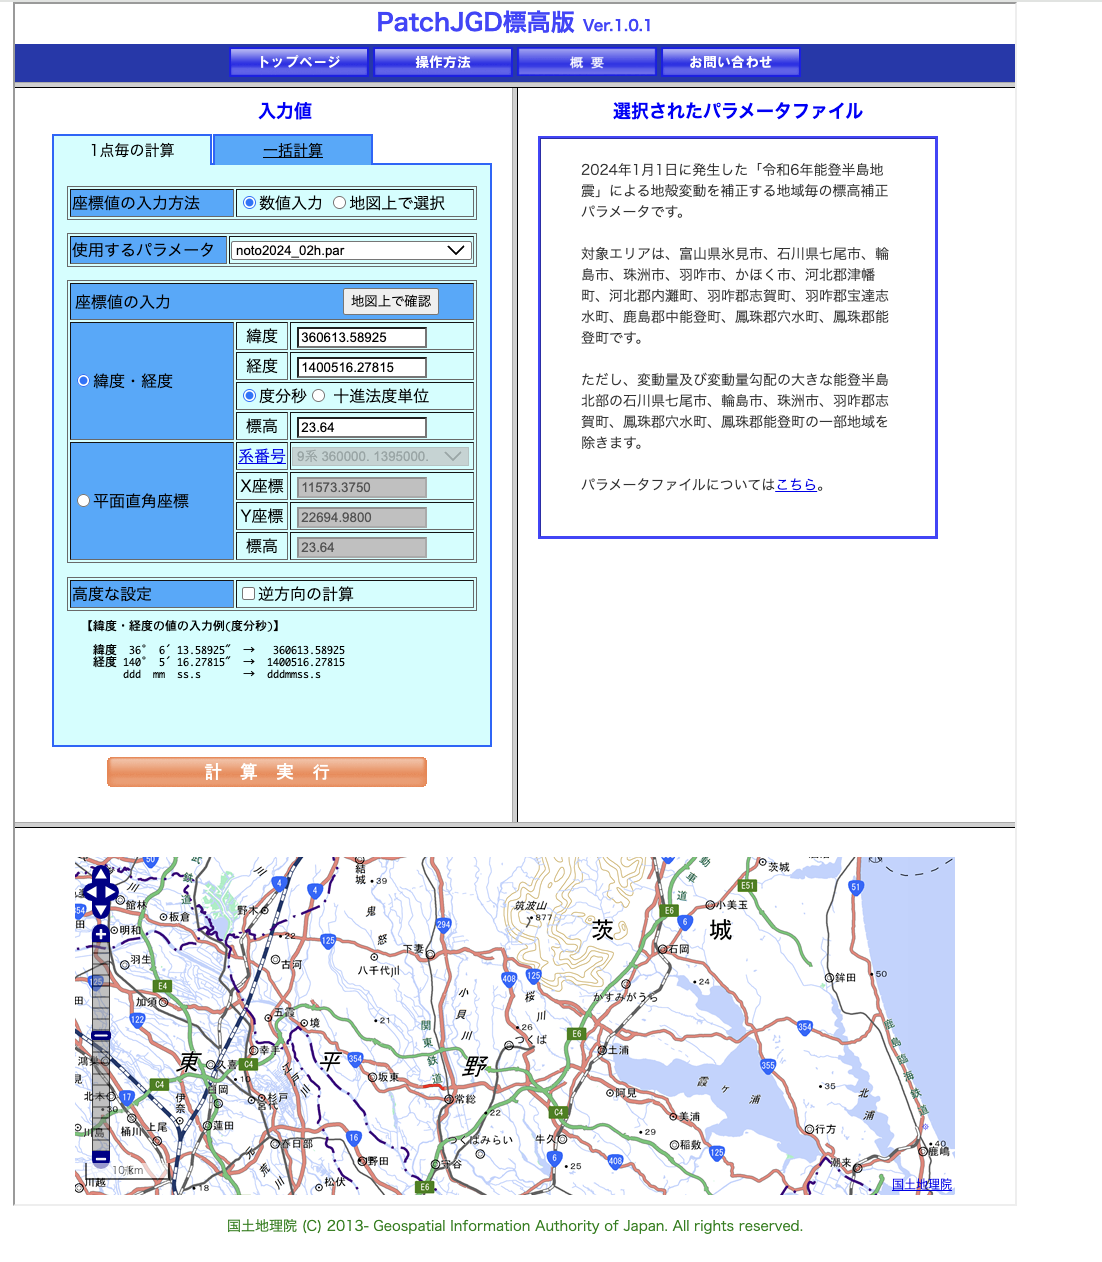Pan the map right with the east arrow
1102x1262 pixels.
point(113,892)
